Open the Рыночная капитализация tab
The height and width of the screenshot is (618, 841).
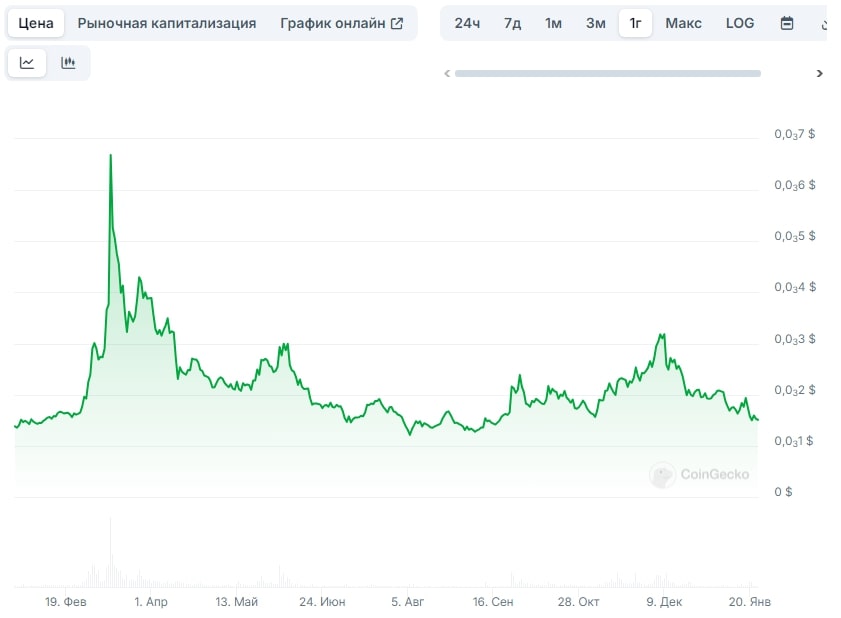point(166,23)
